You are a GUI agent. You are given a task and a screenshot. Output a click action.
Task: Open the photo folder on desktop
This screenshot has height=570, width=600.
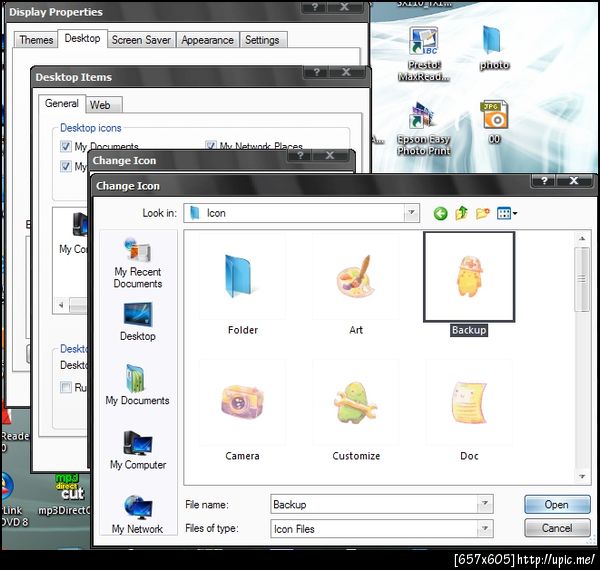(494, 48)
